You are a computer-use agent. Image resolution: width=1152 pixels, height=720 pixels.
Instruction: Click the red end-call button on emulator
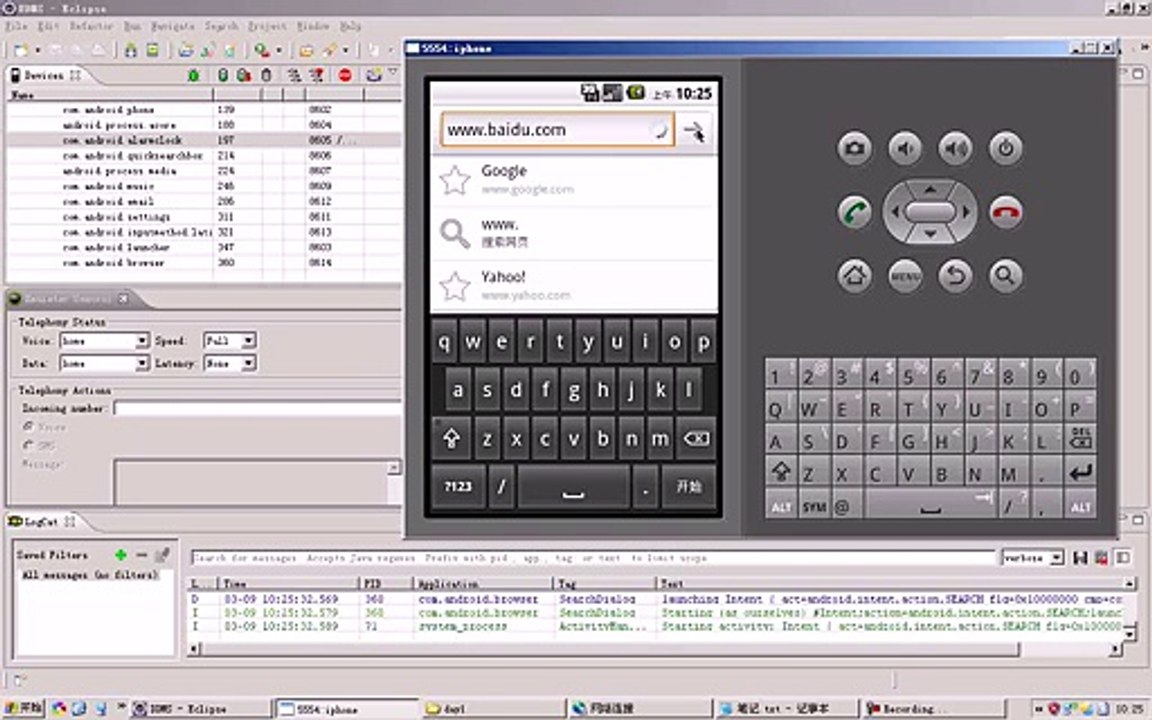click(x=1006, y=212)
